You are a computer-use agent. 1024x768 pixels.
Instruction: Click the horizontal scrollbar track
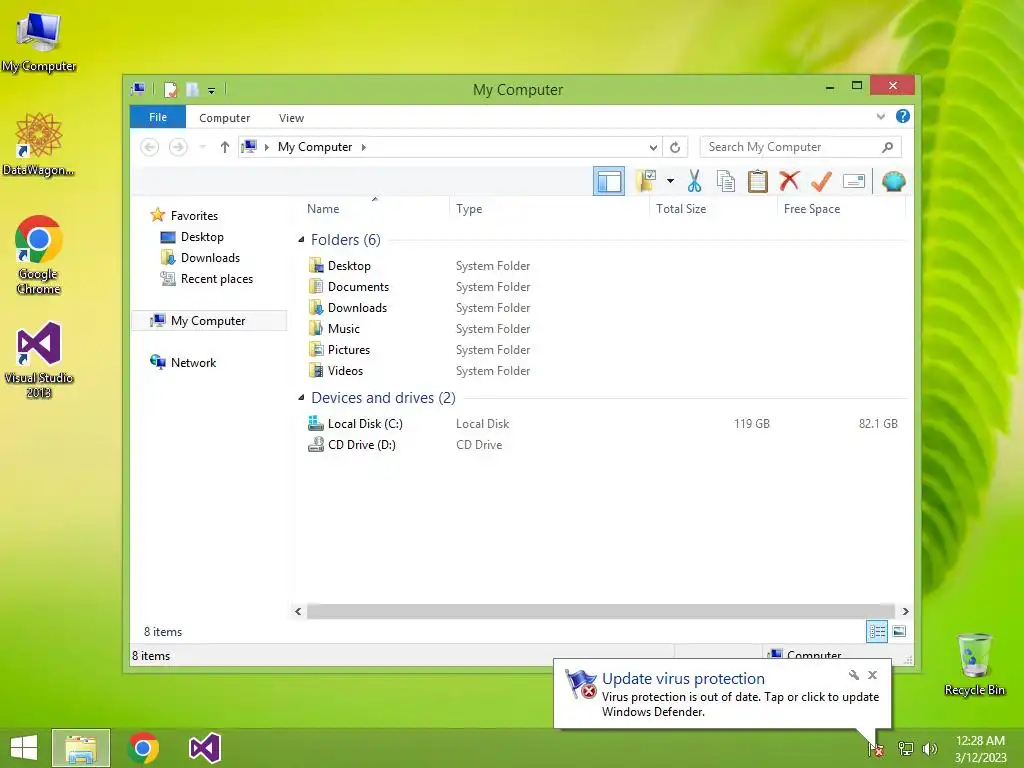click(x=600, y=611)
